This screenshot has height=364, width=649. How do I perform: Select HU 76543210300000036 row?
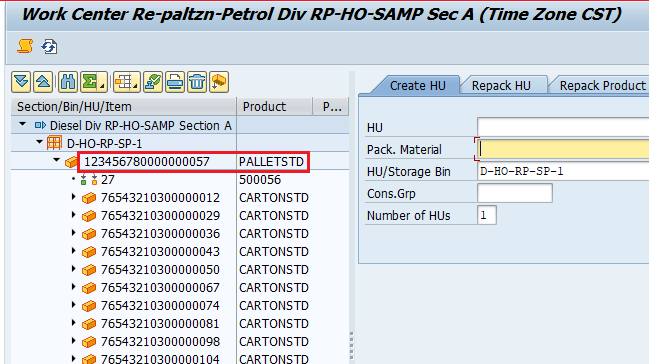click(x=160, y=234)
